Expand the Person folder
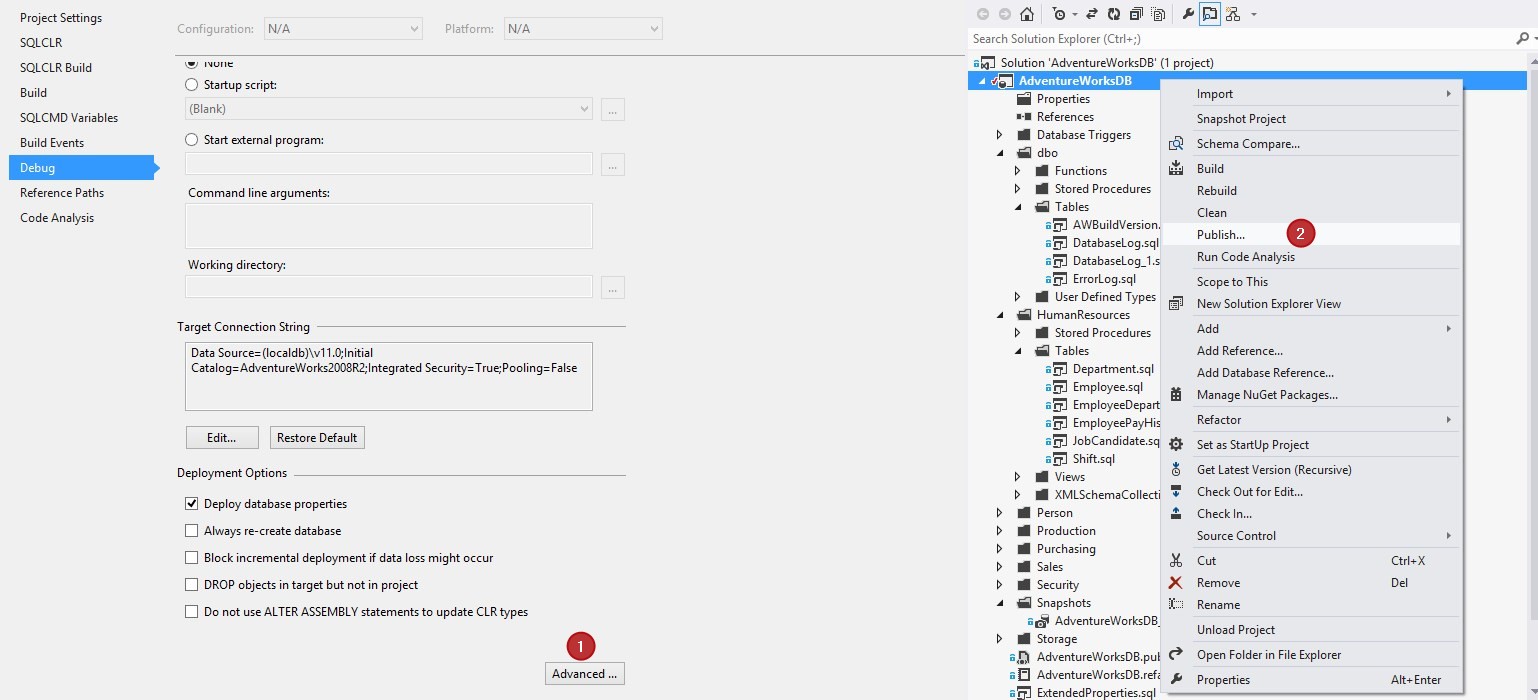1538x700 pixels. pos(999,513)
